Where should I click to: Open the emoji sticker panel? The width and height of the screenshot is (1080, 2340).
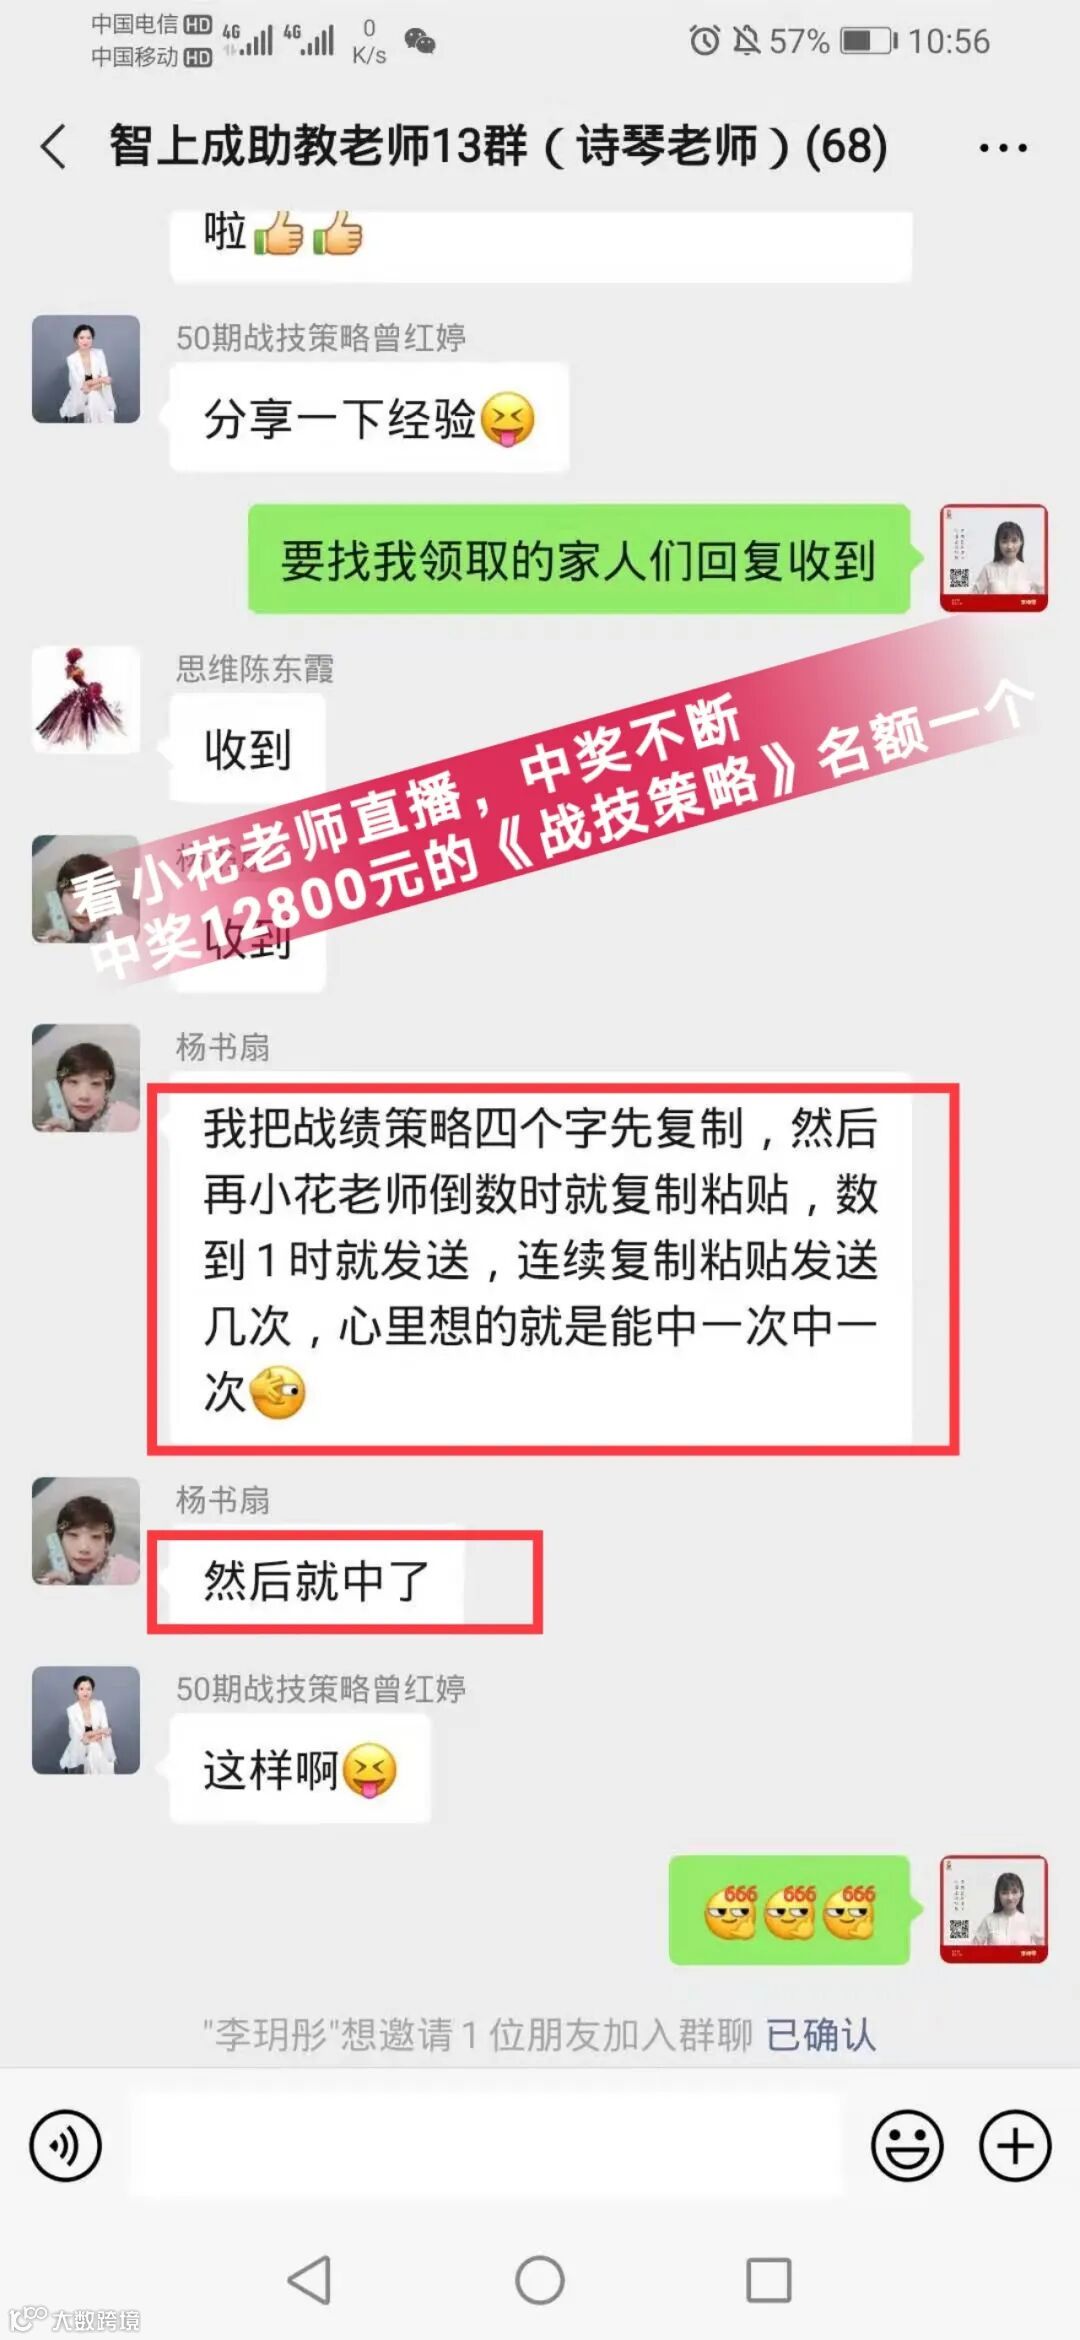907,2145
